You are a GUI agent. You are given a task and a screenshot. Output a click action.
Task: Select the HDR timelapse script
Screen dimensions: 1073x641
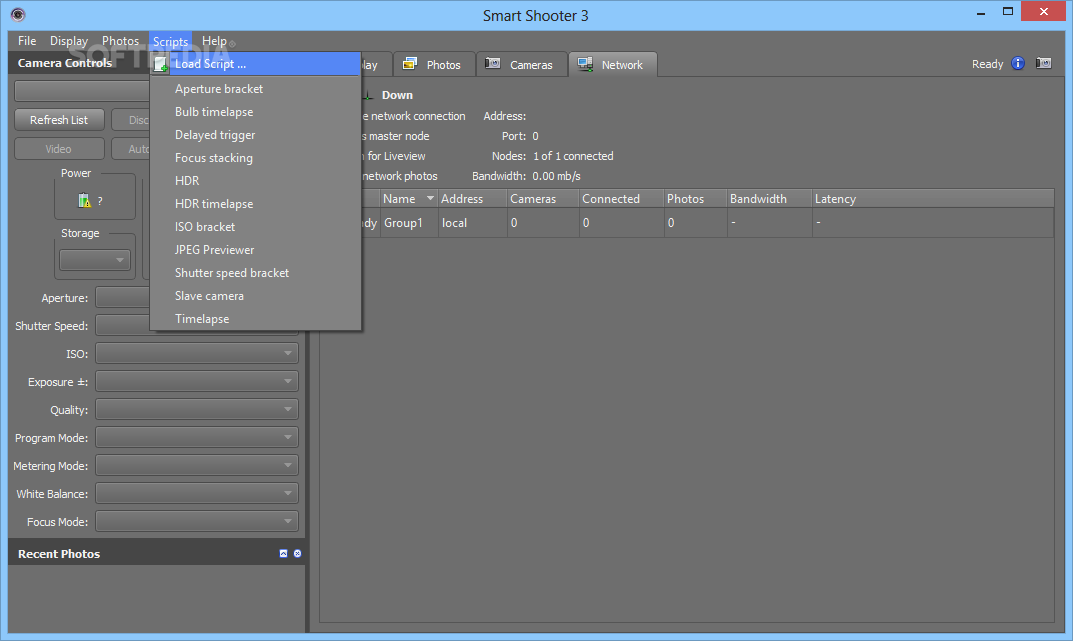(x=255, y=204)
